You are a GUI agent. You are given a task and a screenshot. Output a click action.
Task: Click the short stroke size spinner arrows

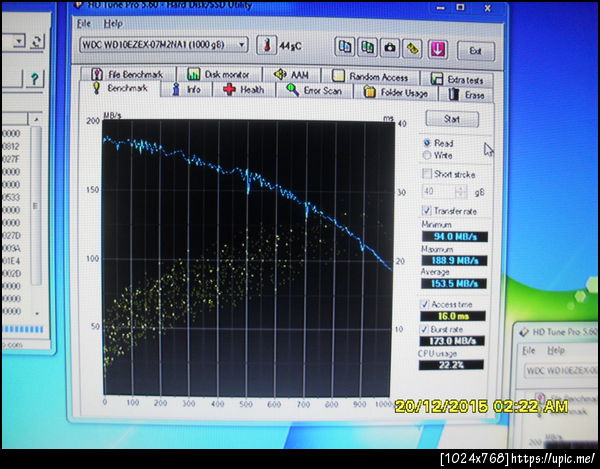coord(462,191)
